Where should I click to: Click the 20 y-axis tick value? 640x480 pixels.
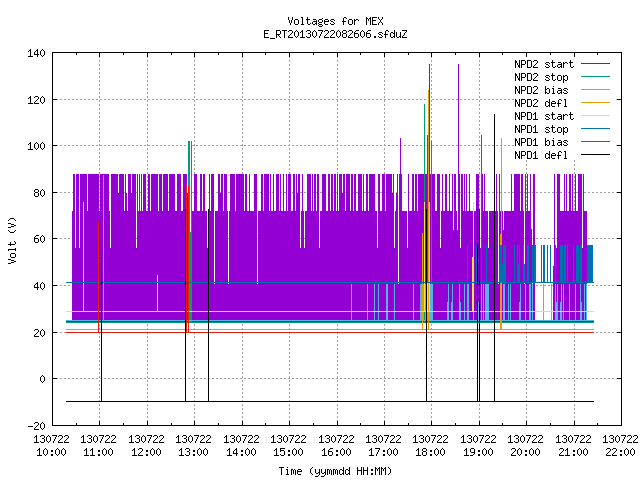pos(40,333)
